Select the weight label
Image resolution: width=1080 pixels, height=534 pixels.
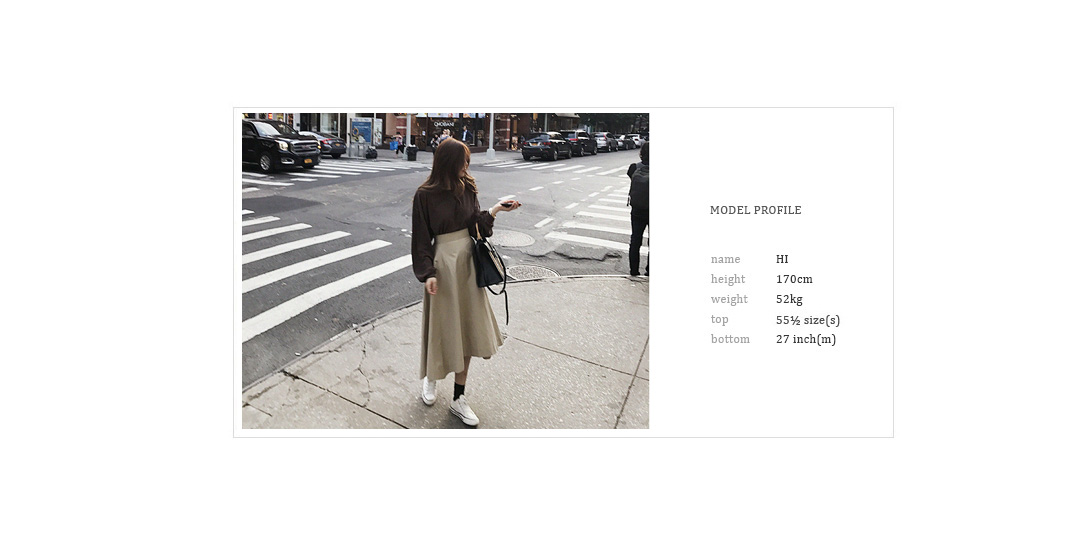[x=729, y=299]
